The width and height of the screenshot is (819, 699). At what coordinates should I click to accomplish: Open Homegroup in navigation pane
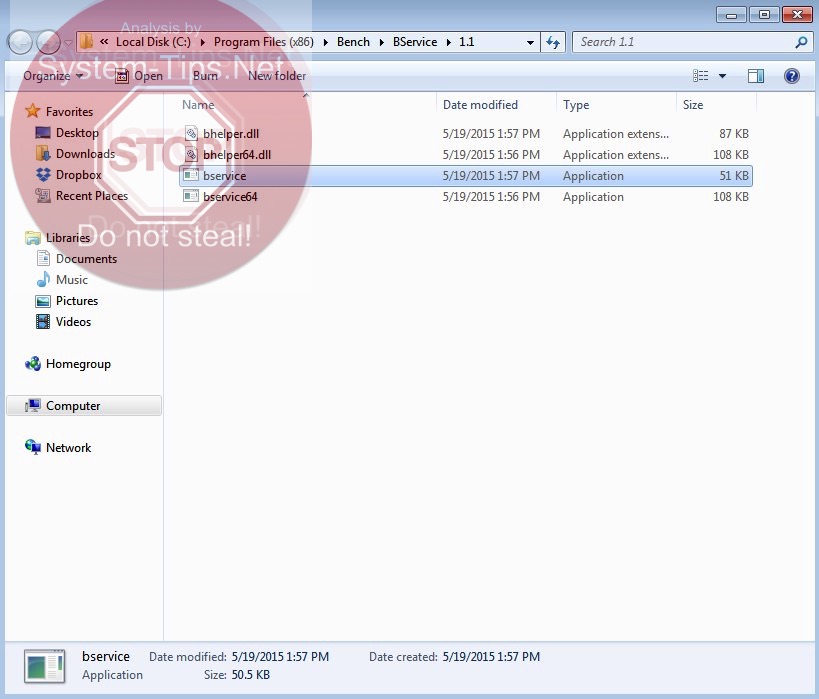pyautogui.click(x=78, y=364)
